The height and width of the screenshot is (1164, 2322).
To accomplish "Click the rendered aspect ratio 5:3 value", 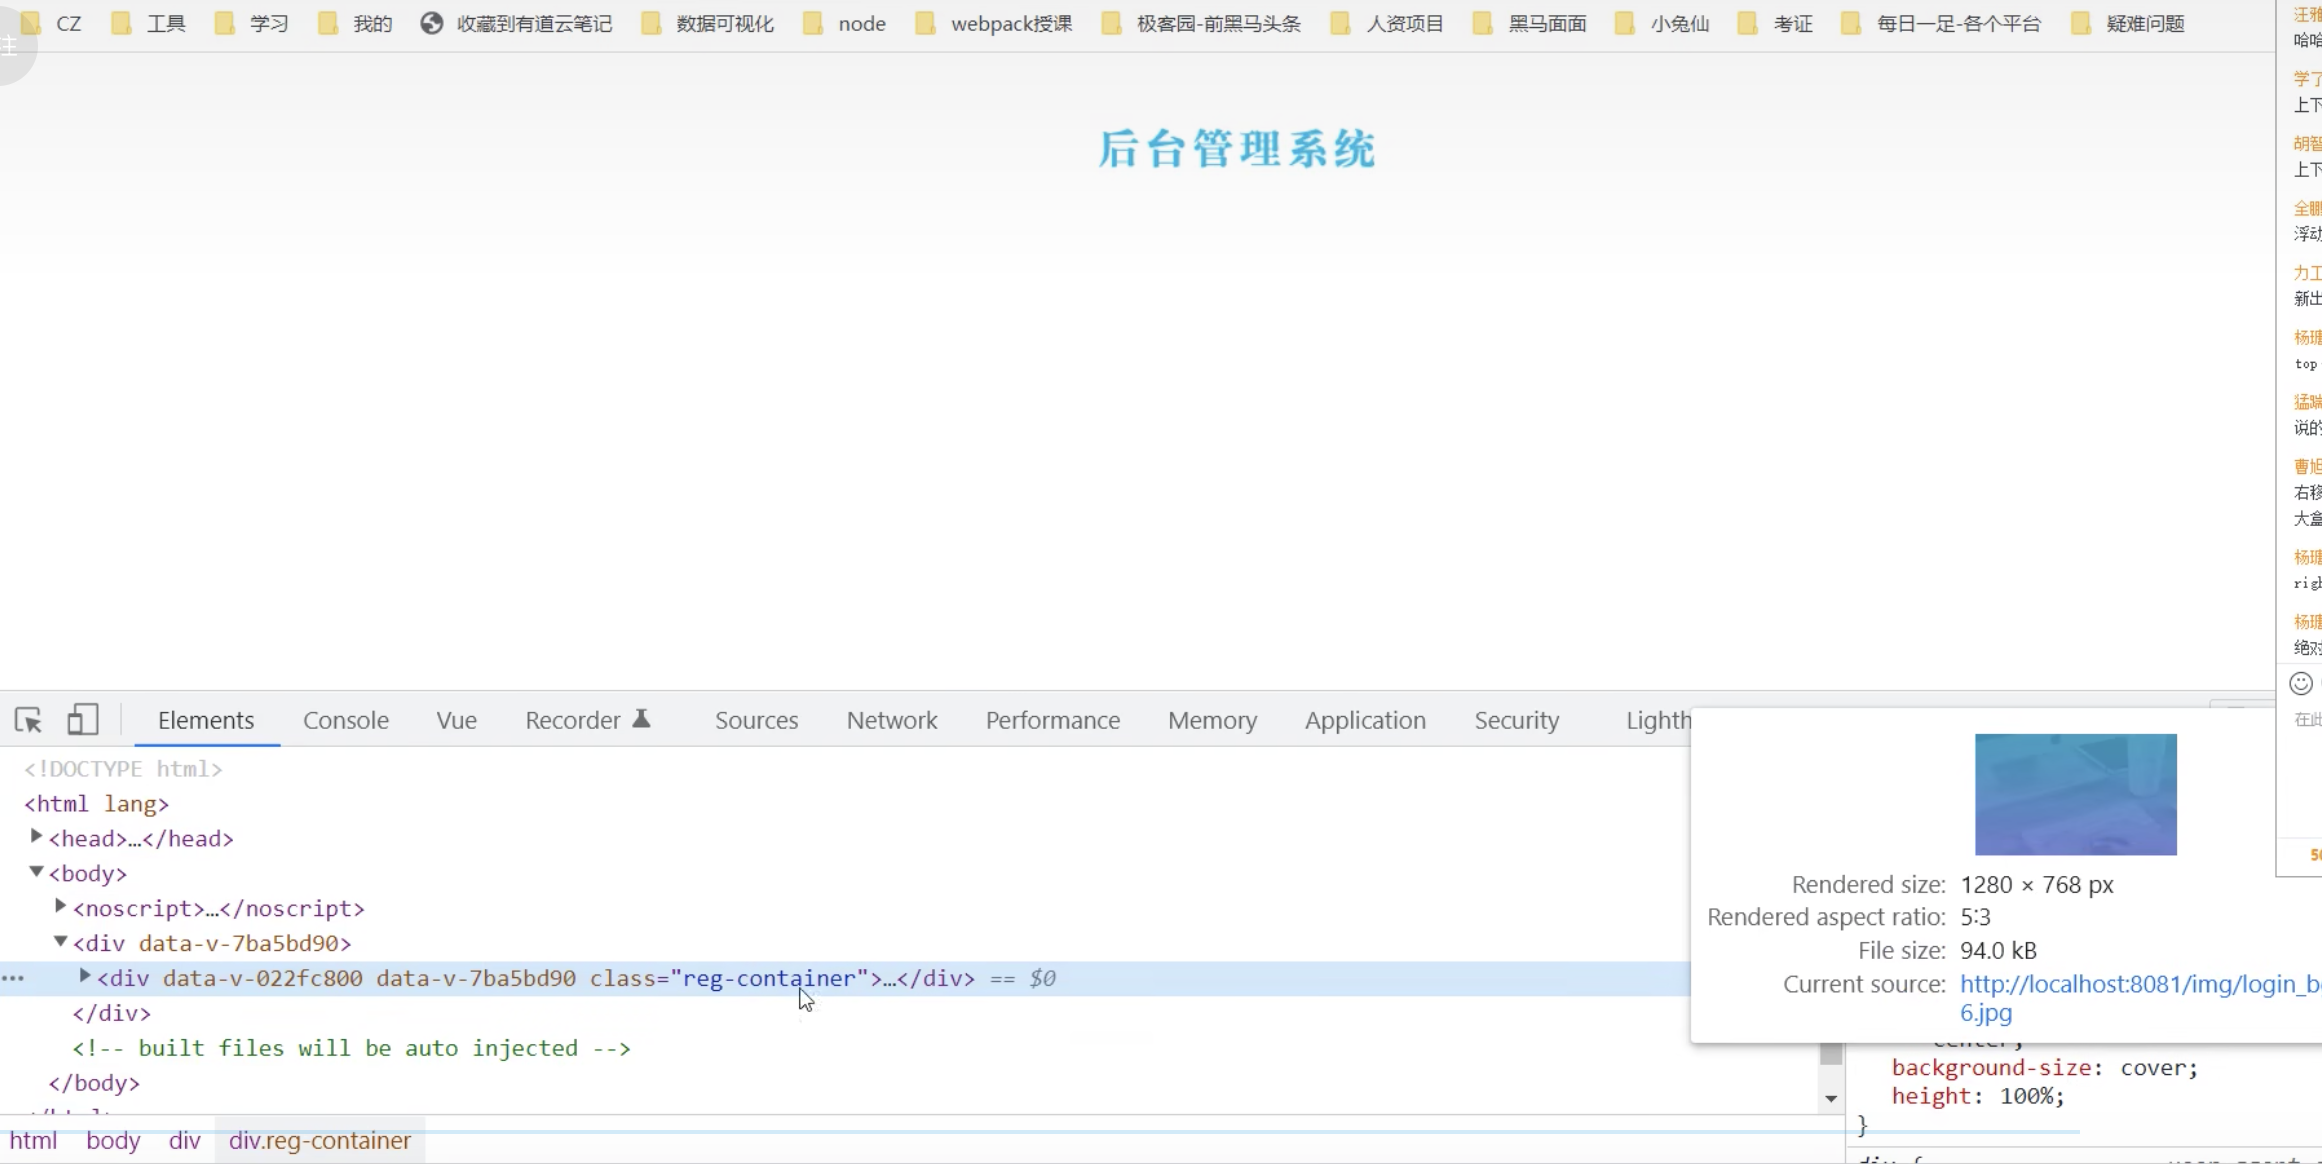I will (x=1975, y=916).
